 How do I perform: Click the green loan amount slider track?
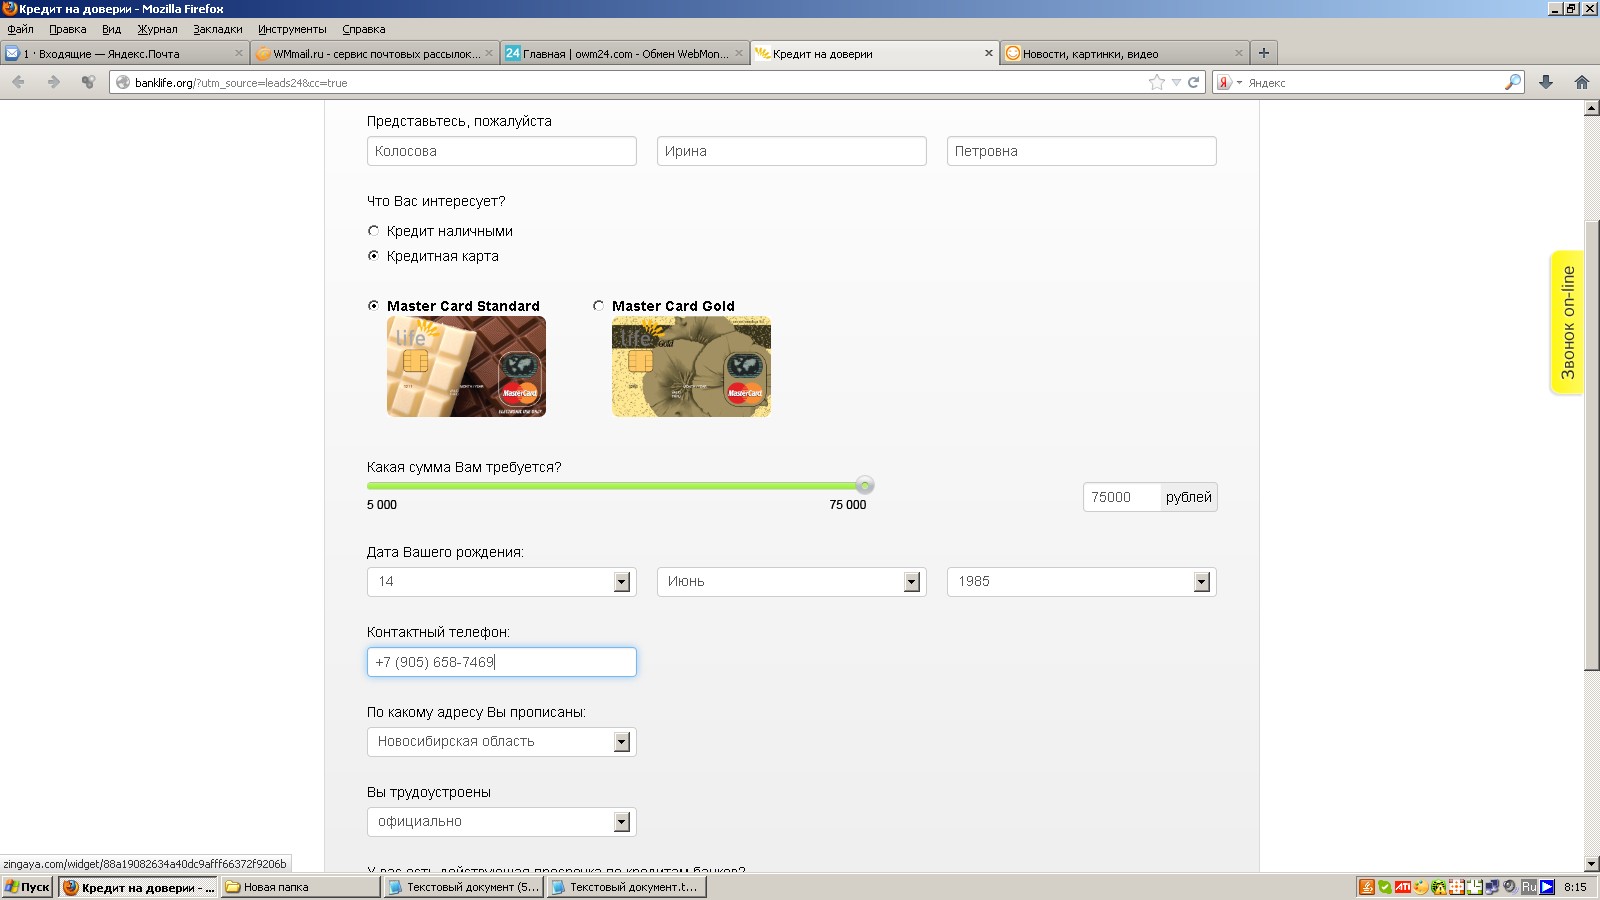pyautogui.click(x=615, y=486)
